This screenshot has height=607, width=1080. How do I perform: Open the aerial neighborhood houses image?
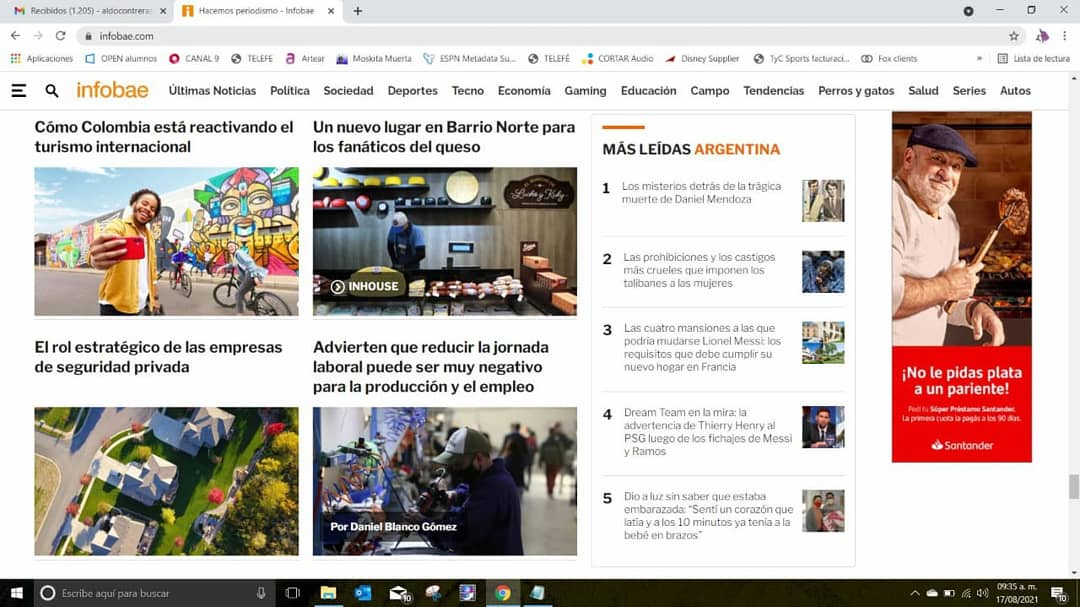pyautogui.click(x=167, y=481)
